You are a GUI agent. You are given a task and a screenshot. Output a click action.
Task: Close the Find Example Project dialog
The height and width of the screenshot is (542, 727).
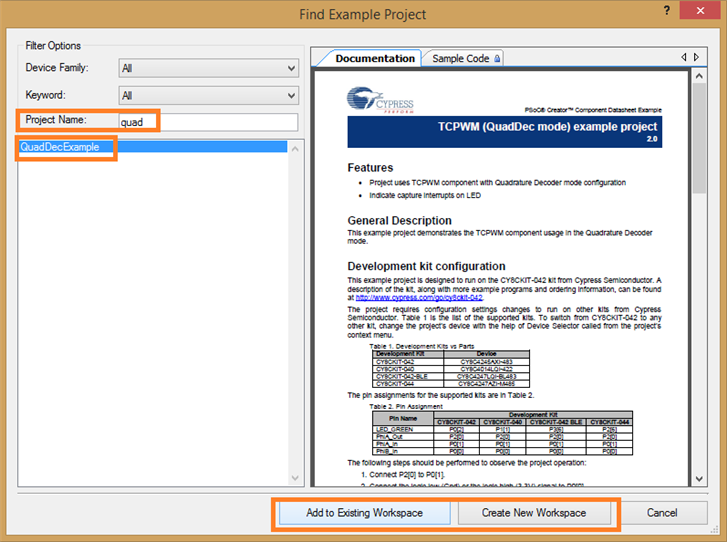(700, 12)
